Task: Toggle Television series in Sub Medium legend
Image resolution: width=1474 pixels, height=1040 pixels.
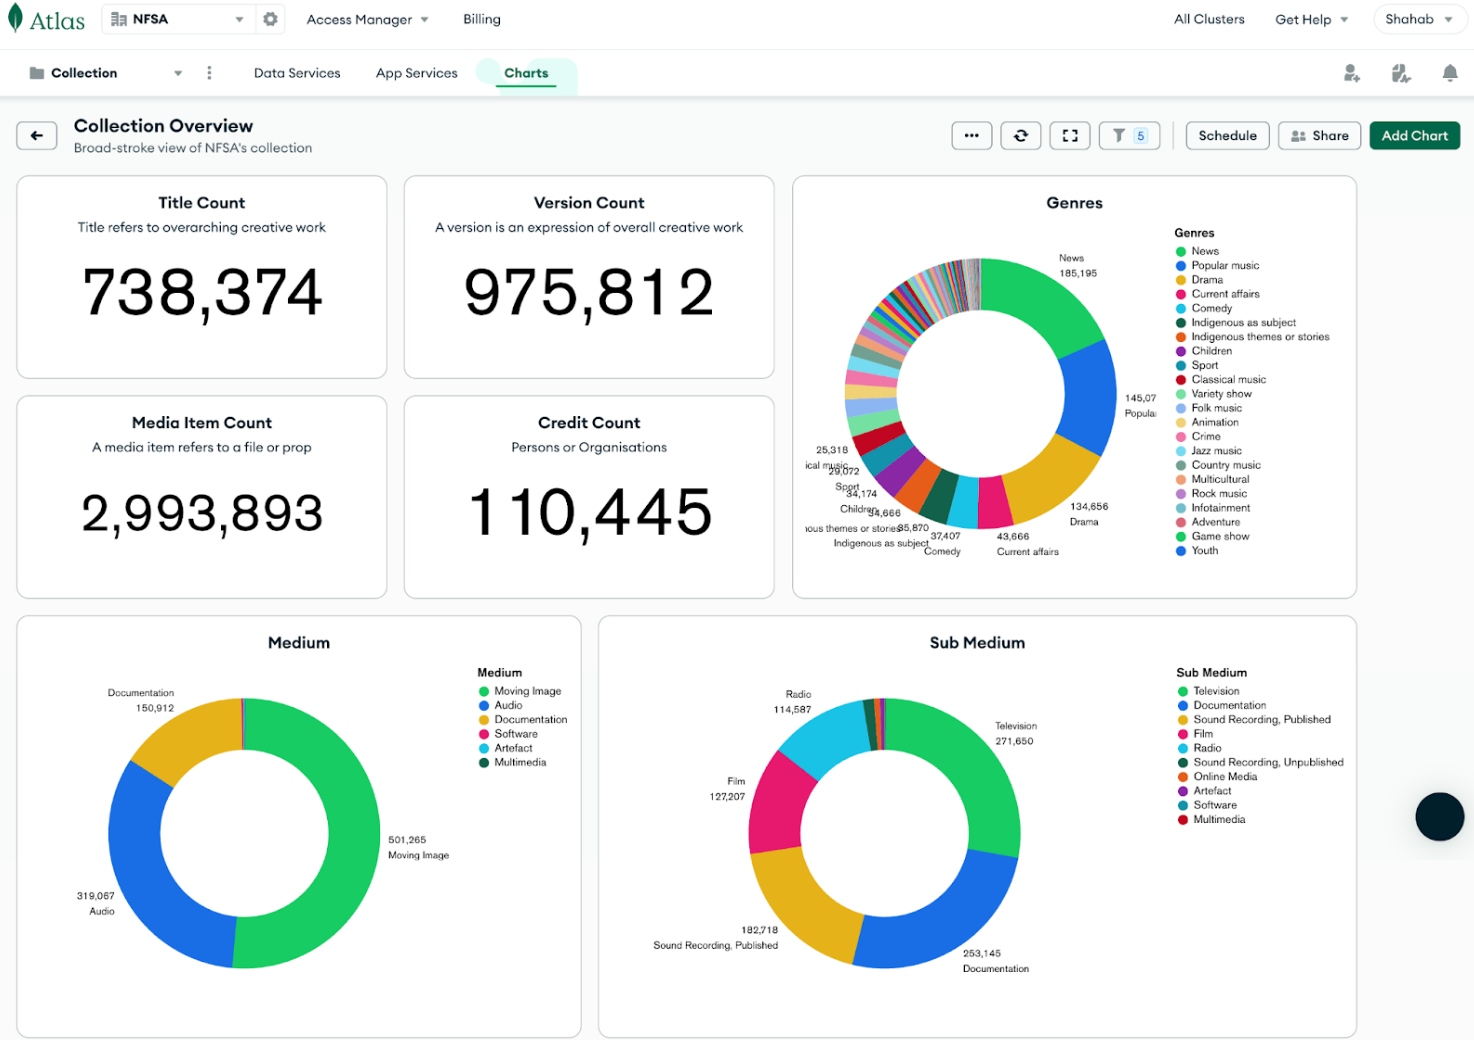Action: (x=1215, y=691)
